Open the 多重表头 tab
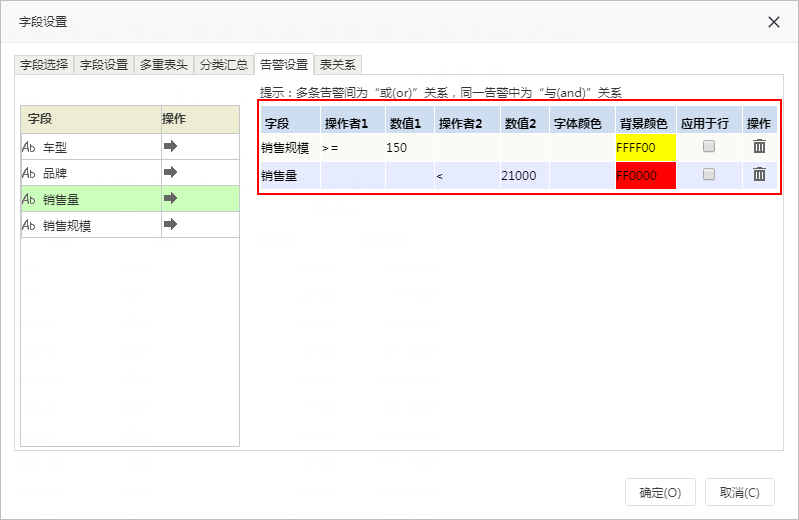The image size is (799, 520). coord(164,65)
